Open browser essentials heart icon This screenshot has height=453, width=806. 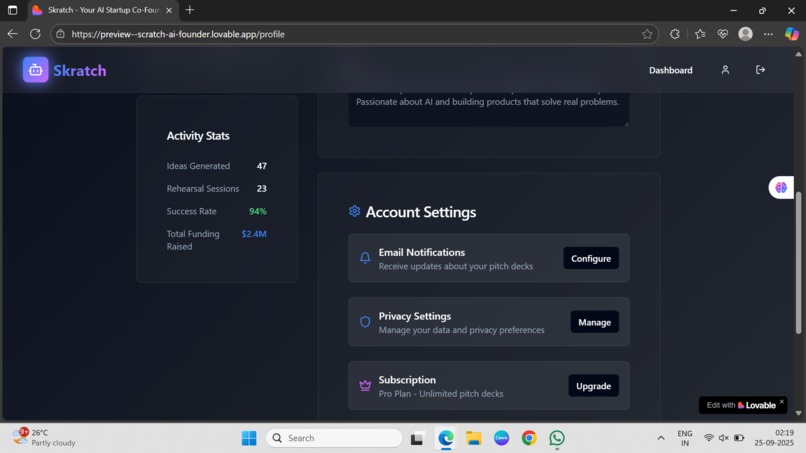click(x=723, y=34)
